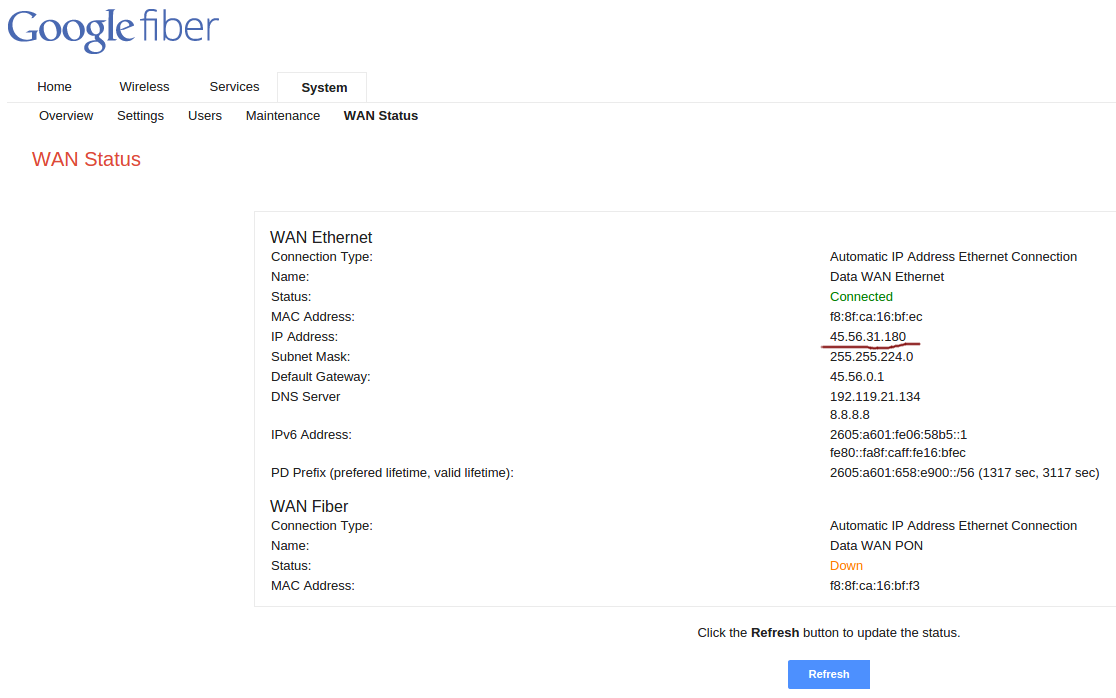Click the refresh instruction text
Screen dimensions: 1116x698
pos(828,633)
